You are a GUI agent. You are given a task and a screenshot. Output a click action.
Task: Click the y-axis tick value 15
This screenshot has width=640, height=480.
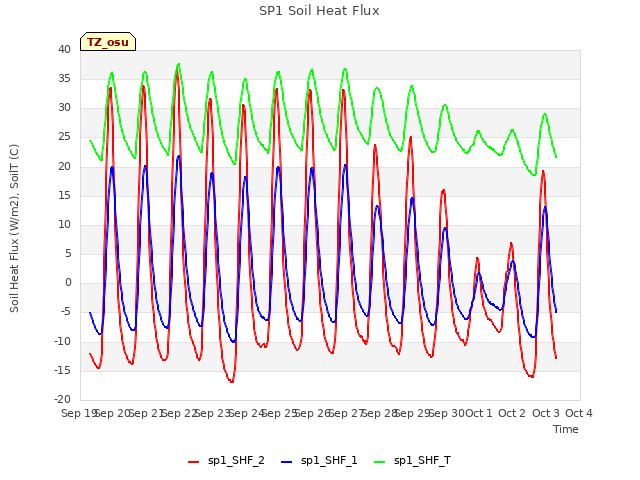tap(64, 195)
